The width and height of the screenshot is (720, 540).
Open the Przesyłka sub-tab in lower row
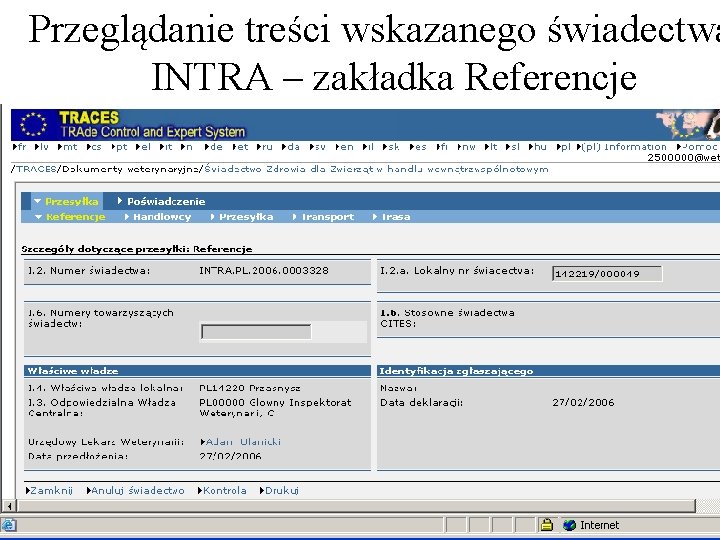[242, 217]
